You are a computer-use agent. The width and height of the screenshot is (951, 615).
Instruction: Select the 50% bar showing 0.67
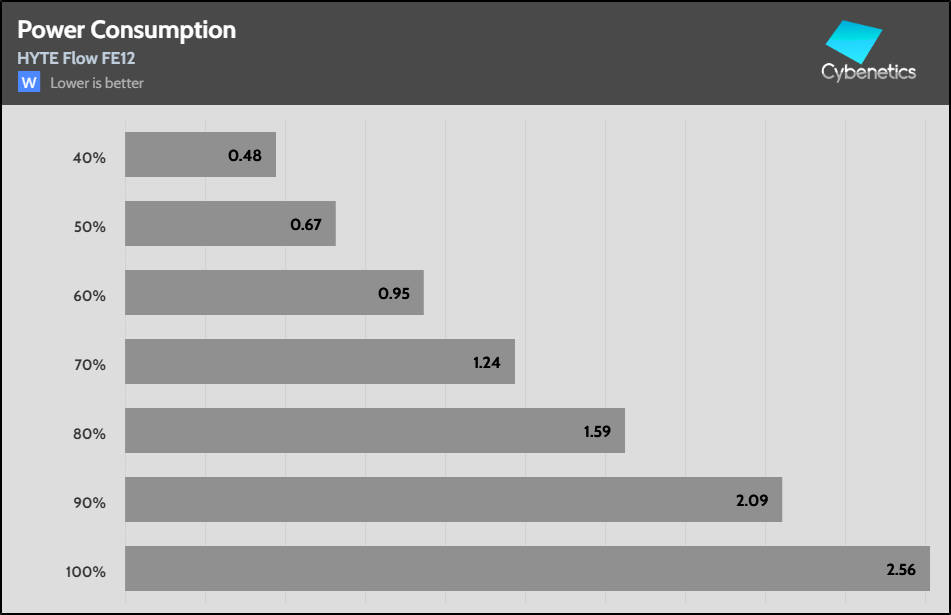(230, 223)
